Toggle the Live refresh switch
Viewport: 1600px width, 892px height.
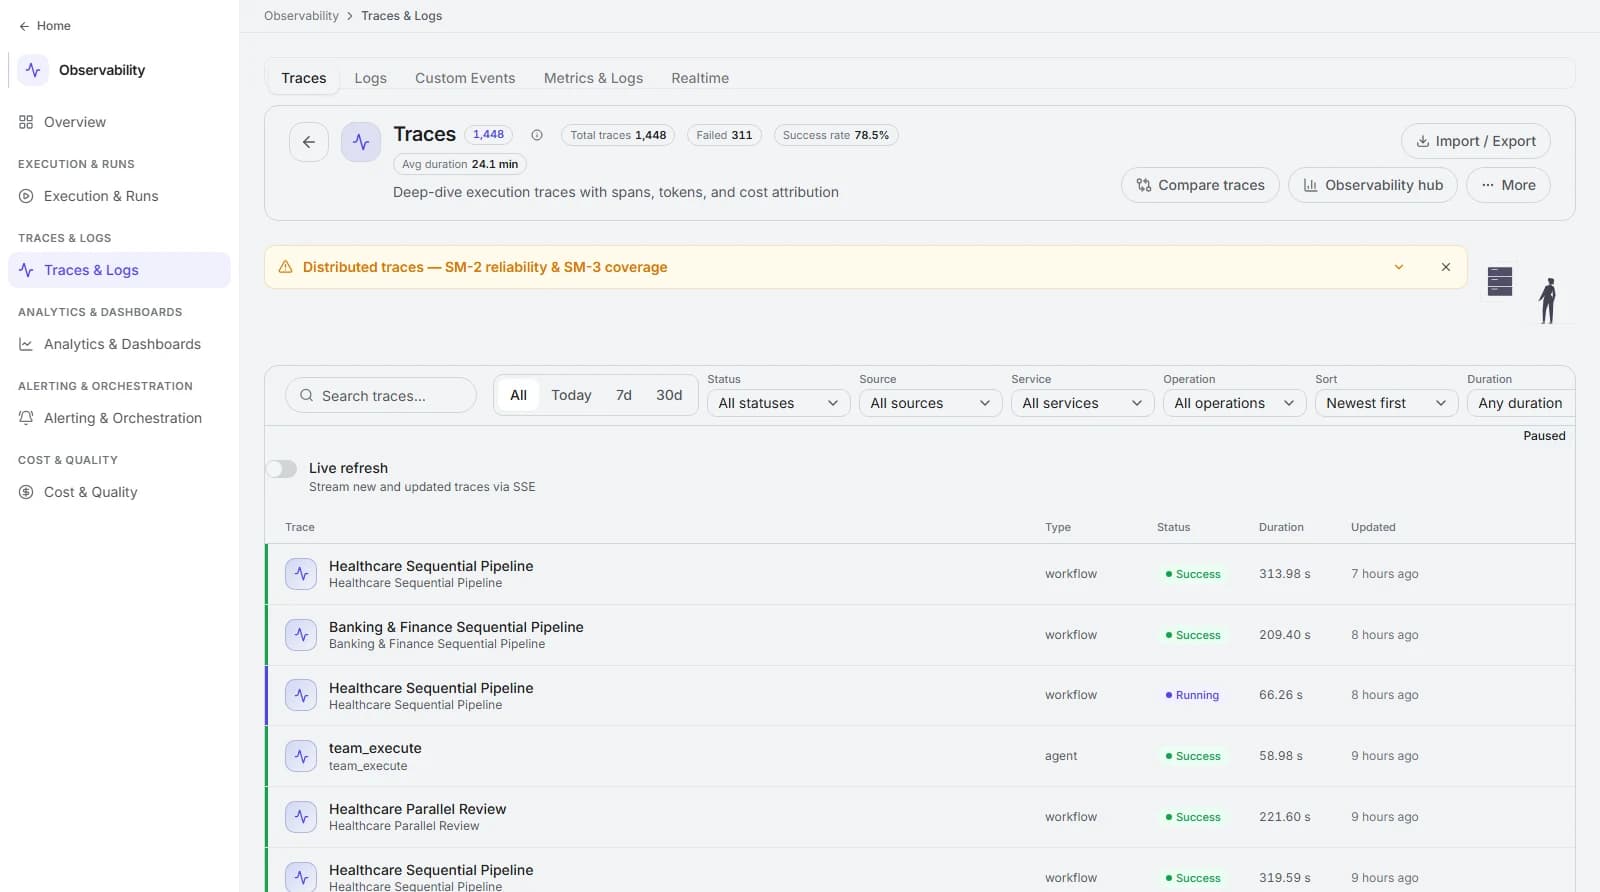click(x=281, y=469)
